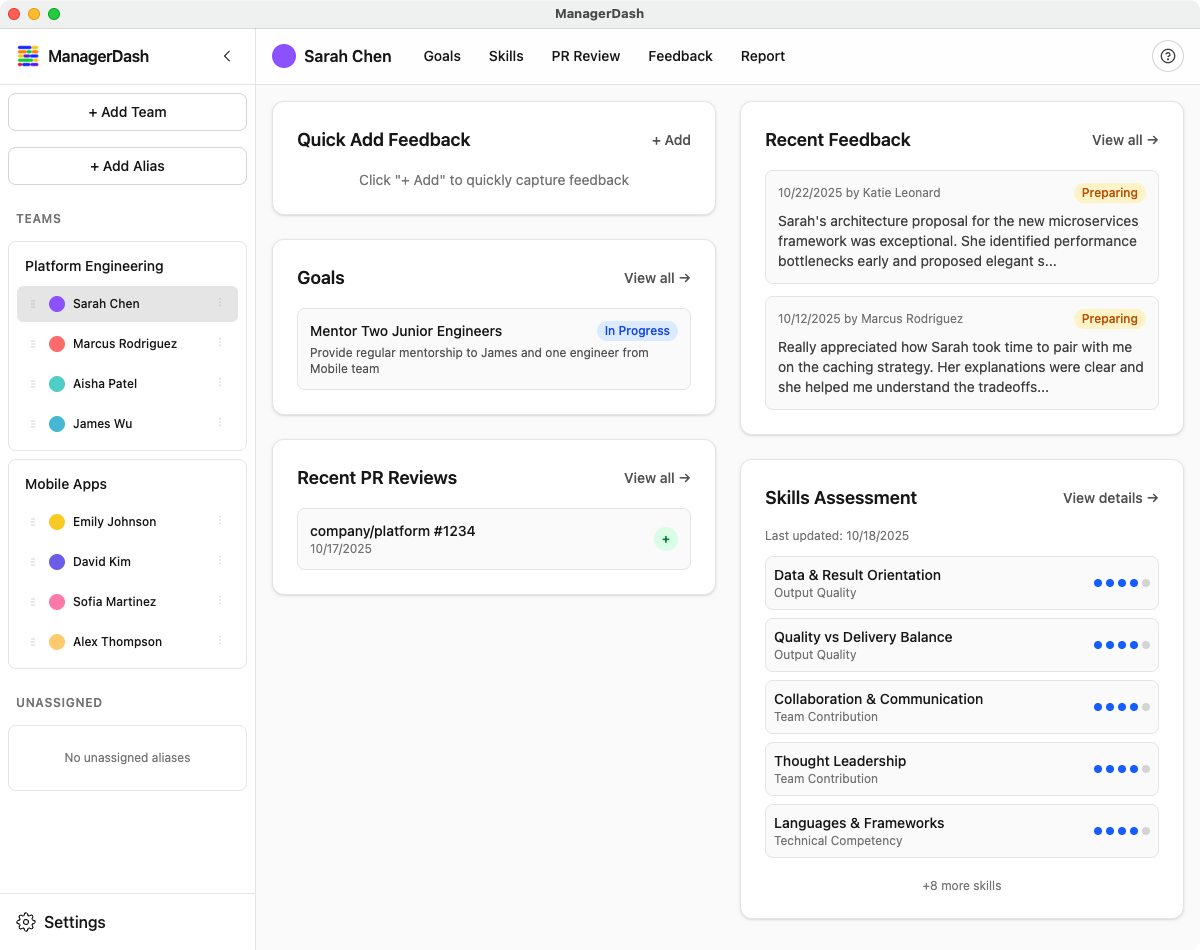Click the ManagerDash logo icon
Screen dimensions: 1200x950
tap(28, 56)
